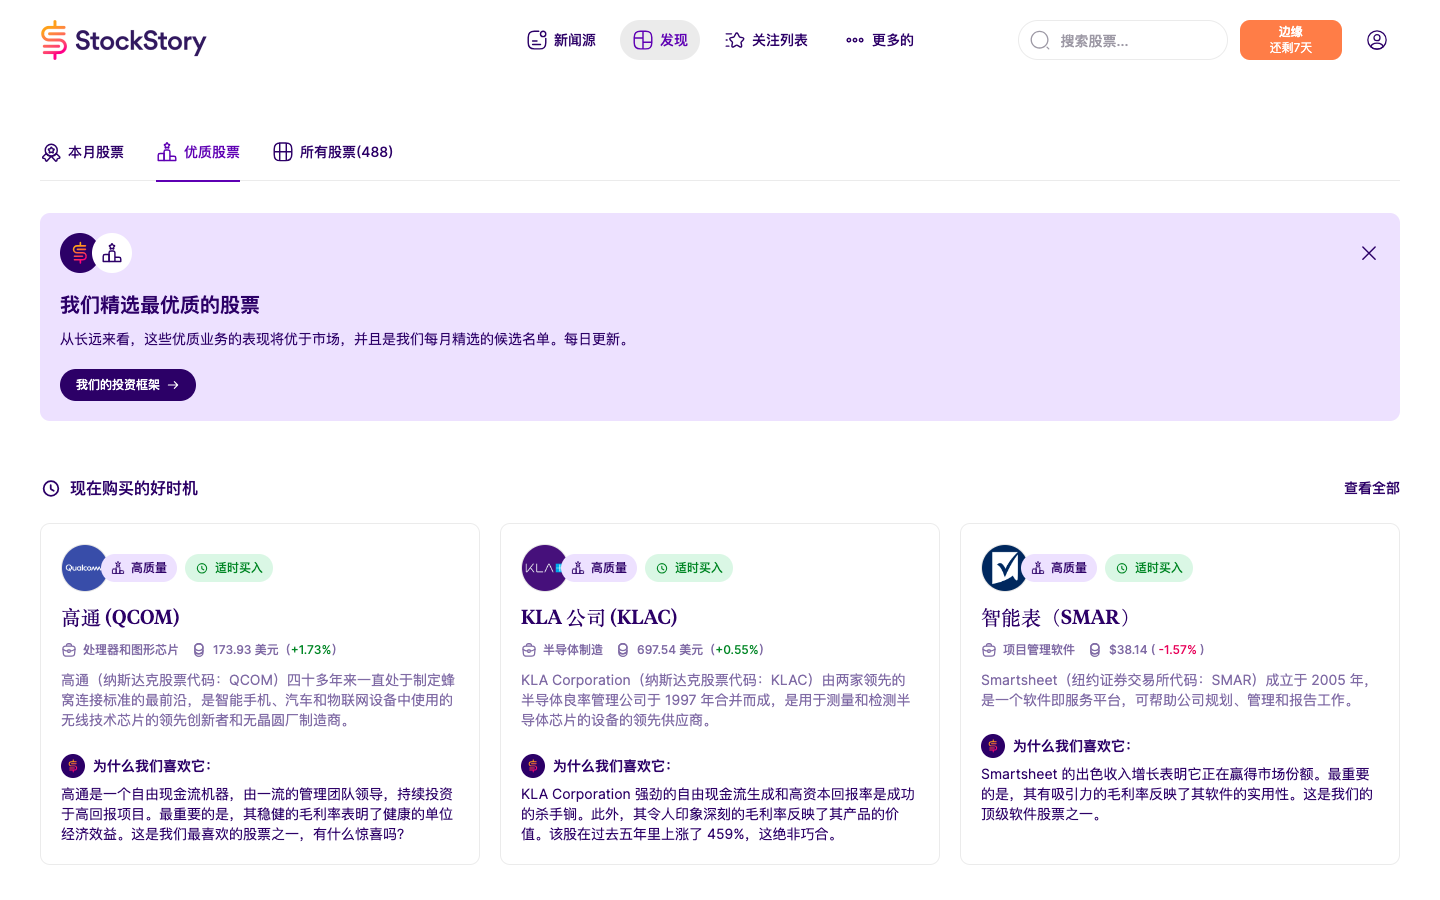
Task: Click the 我们的投资框架 button
Action: [128, 385]
